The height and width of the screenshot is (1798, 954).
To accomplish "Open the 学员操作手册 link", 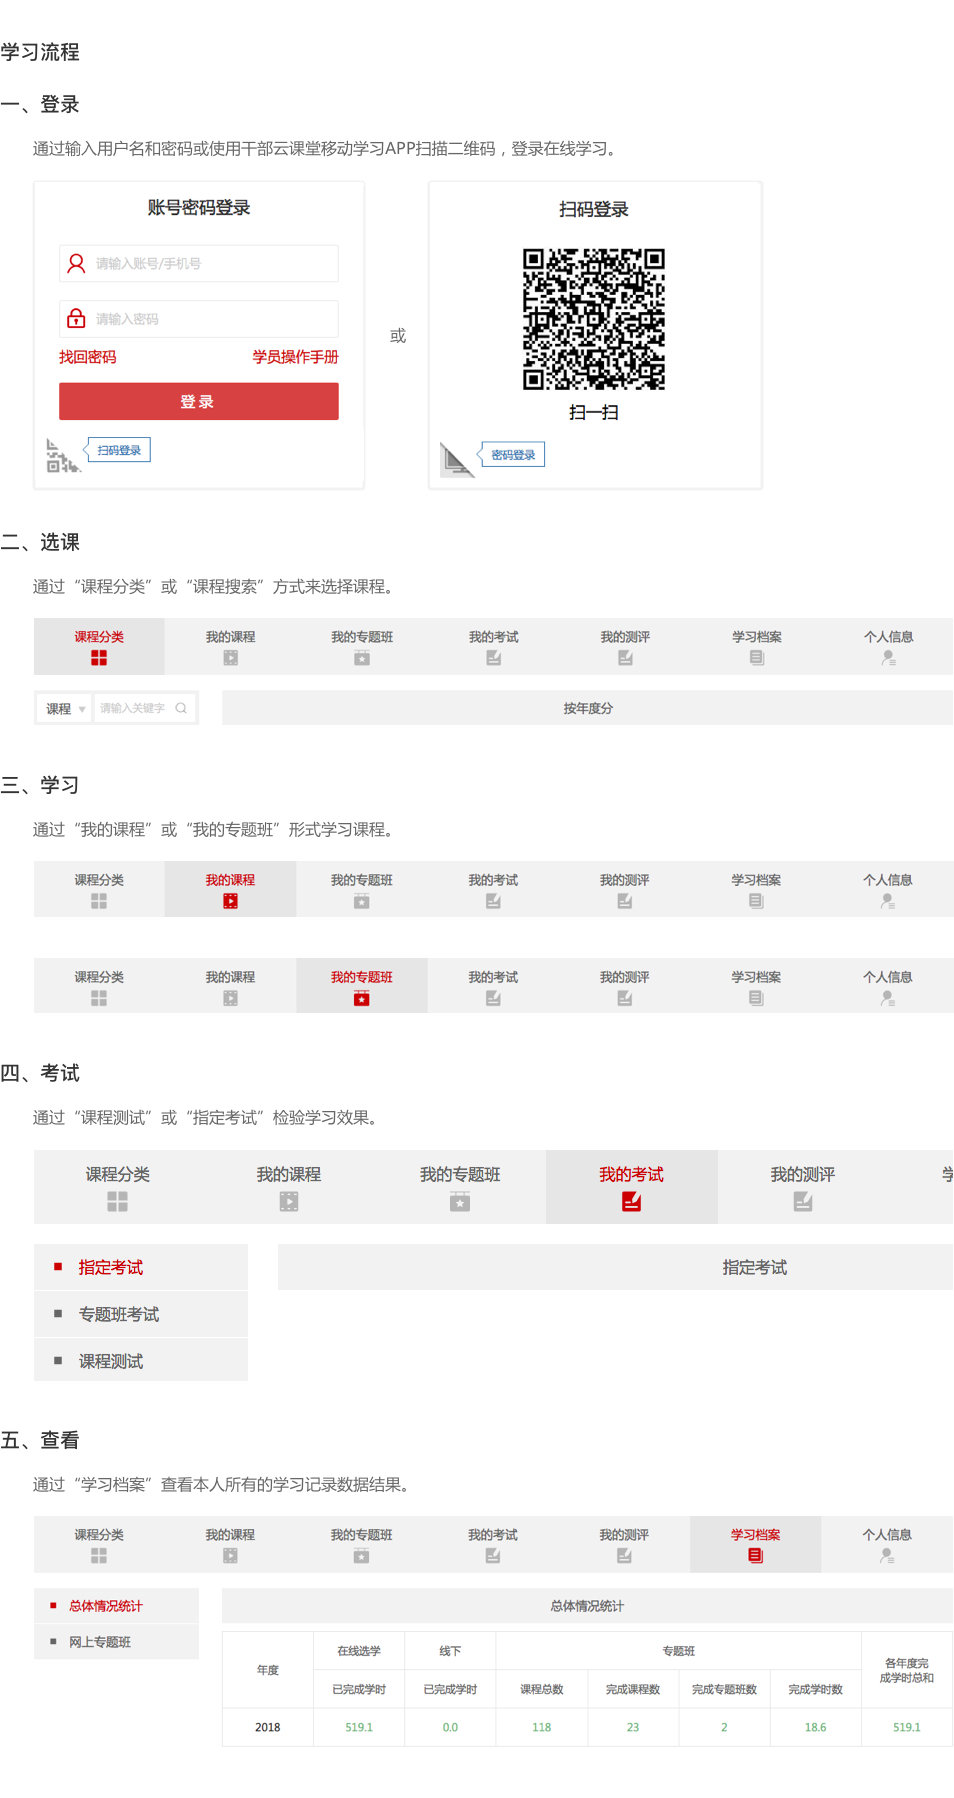I will pyautogui.click(x=295, y=357).
